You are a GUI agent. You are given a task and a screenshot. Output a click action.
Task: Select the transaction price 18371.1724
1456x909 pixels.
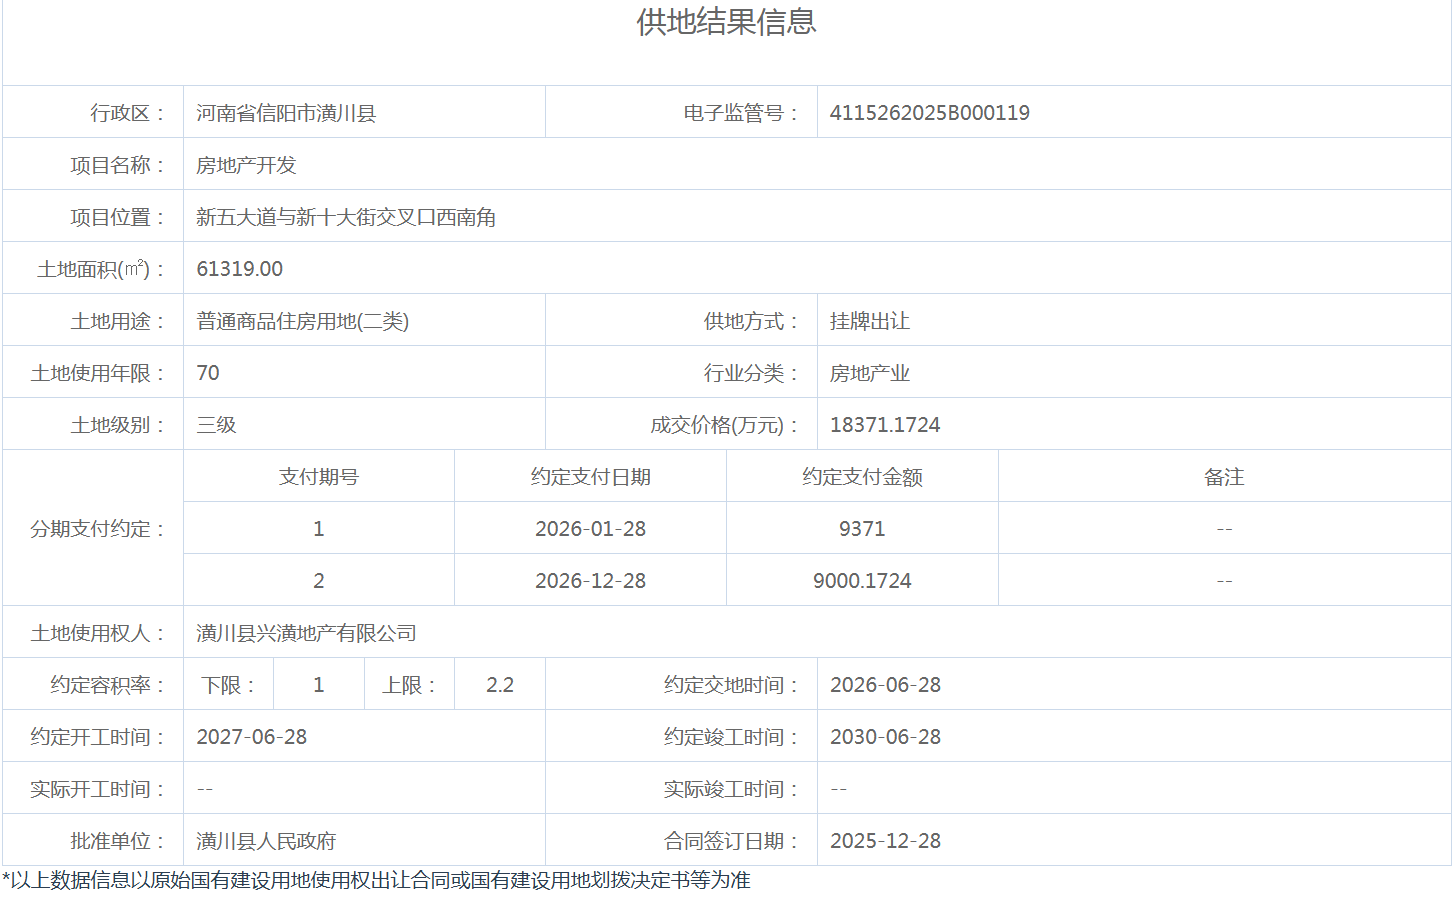click(x=885, y=425)
